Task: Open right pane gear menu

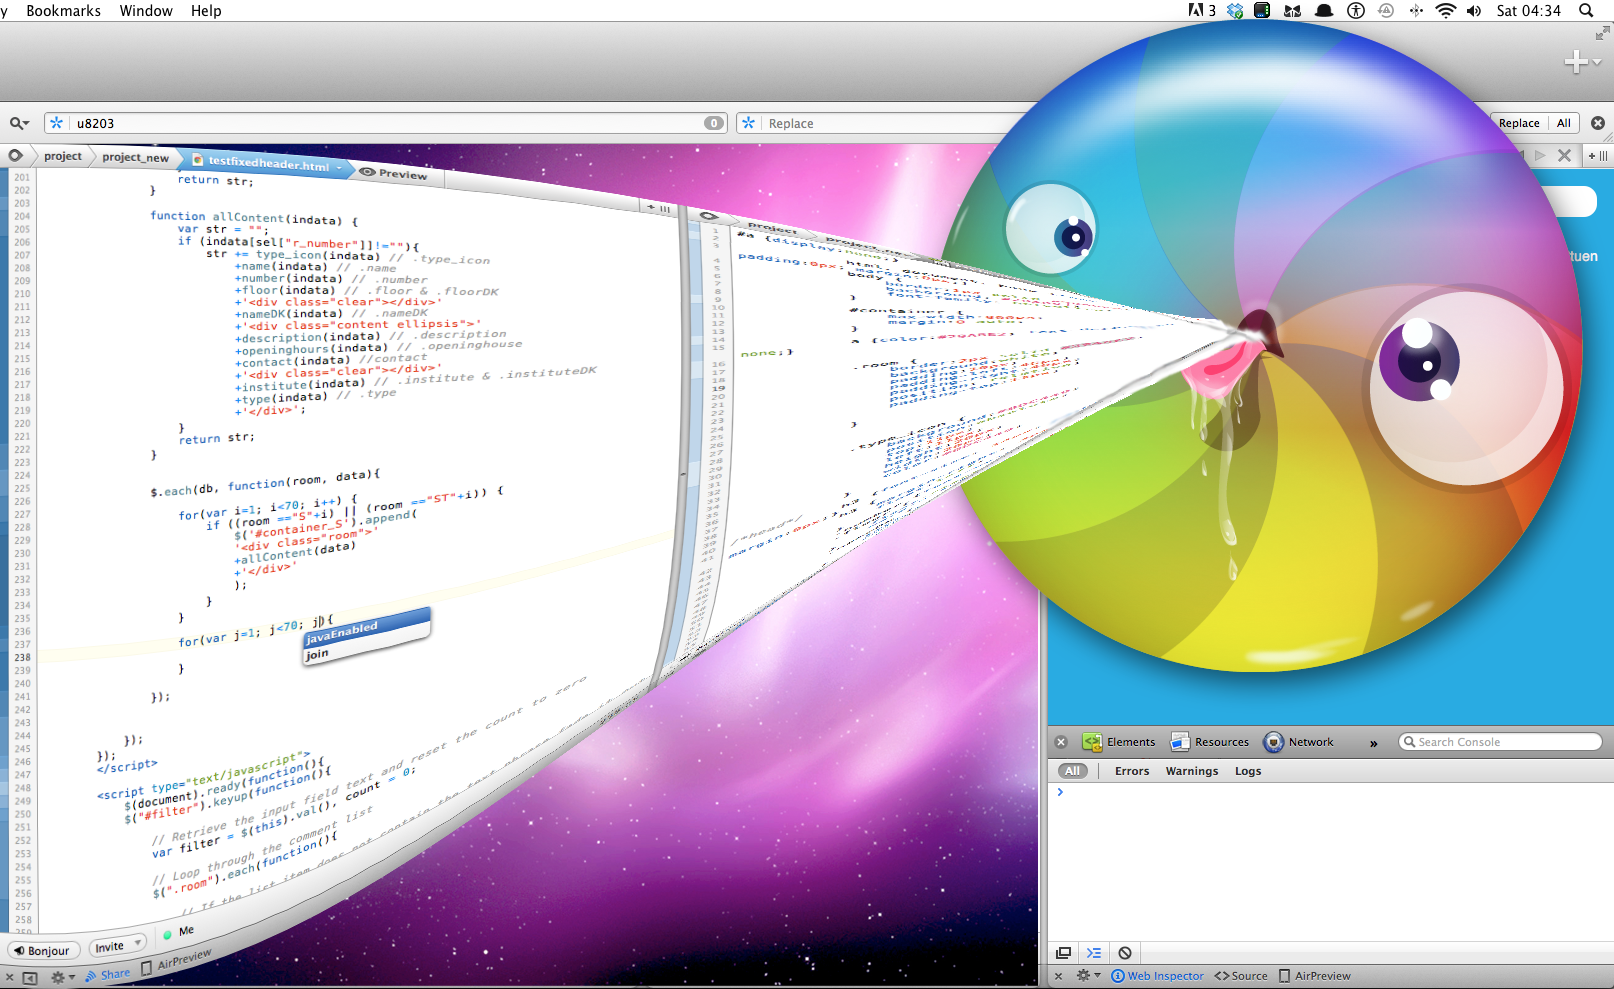Action: 1087,975
